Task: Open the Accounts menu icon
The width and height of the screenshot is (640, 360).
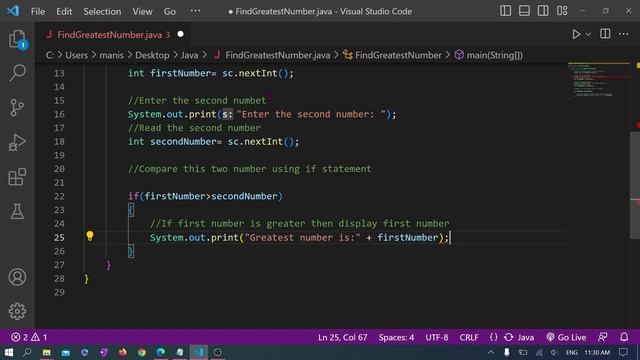Action: point(17,277)
